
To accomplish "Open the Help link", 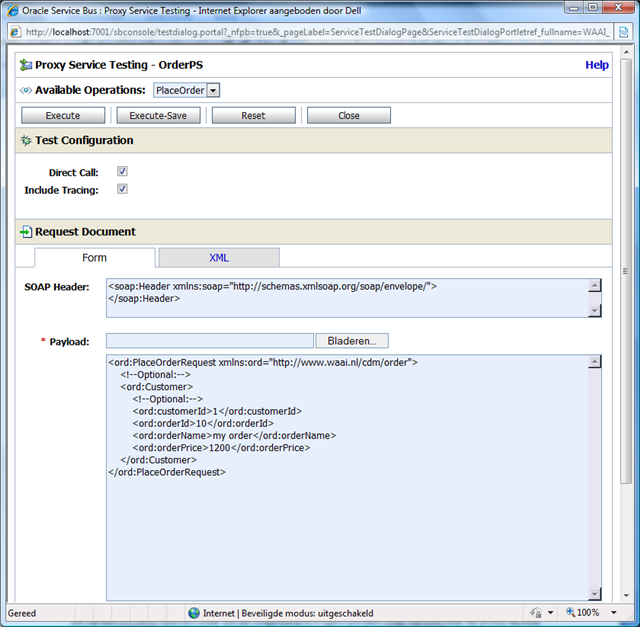I will [597, 65].
